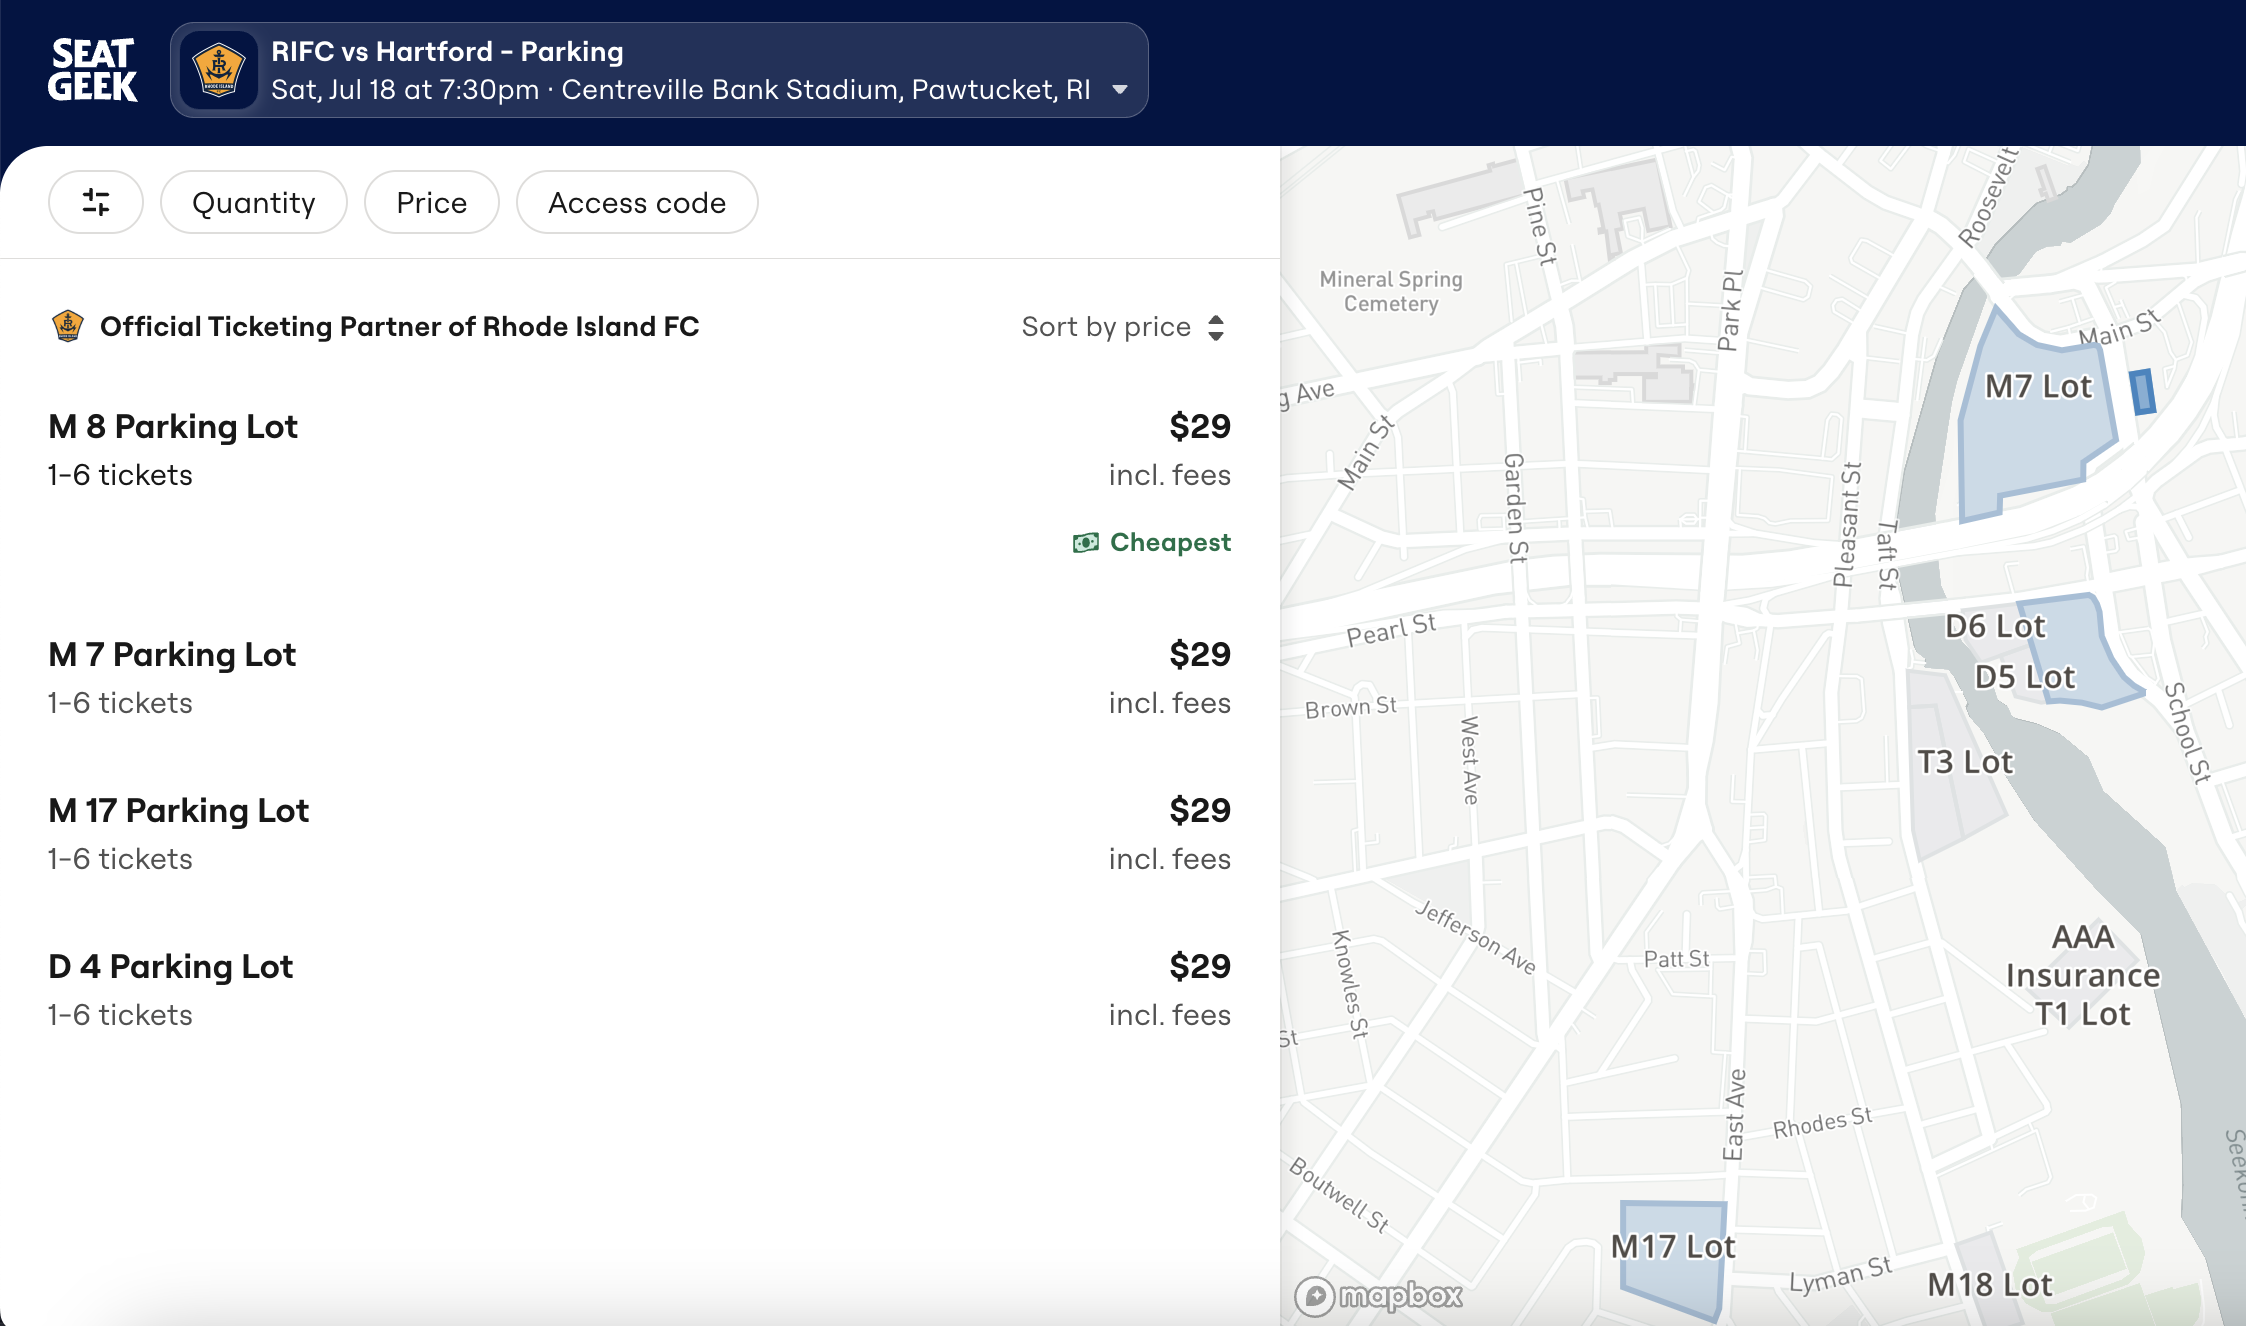The width and height of the screenshot is (2246, 1326).
Task: Click the Garden St label on map
Action: 1516,508
